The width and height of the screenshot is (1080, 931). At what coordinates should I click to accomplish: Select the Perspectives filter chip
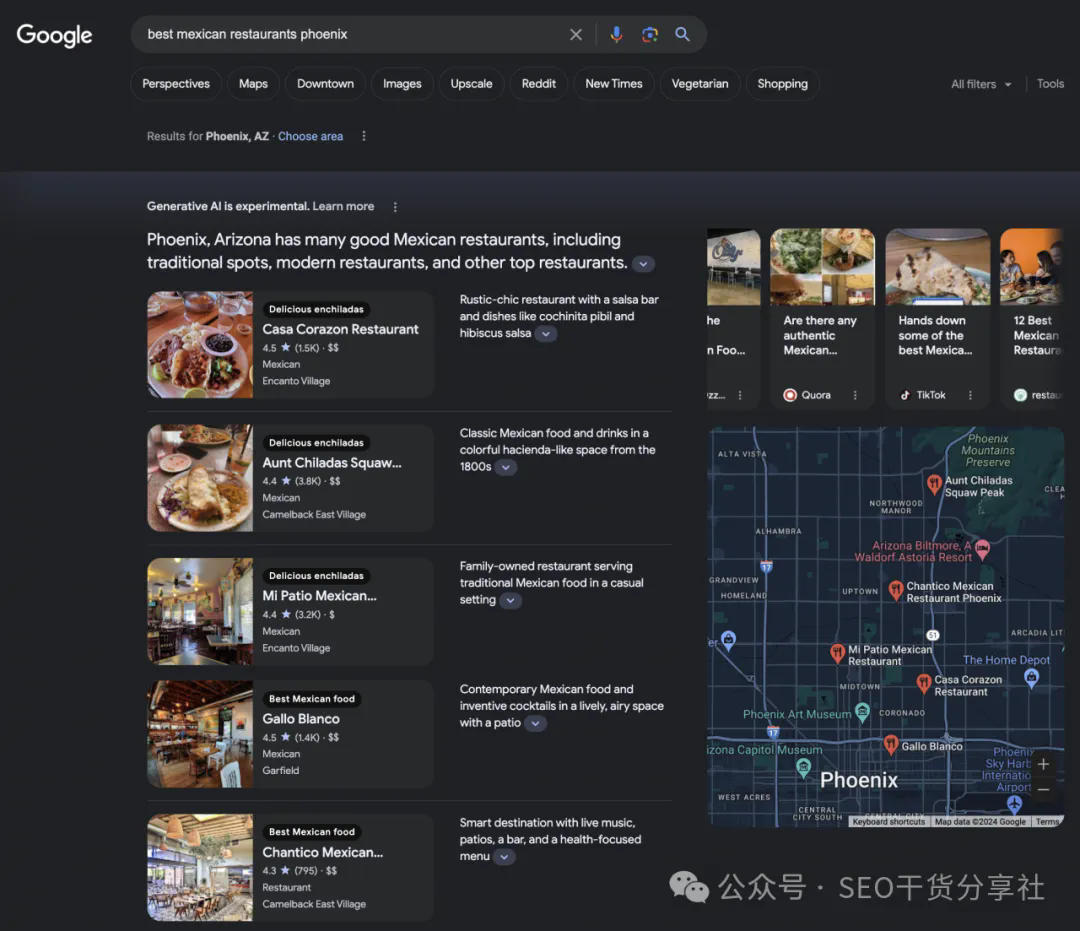(176, 84)
